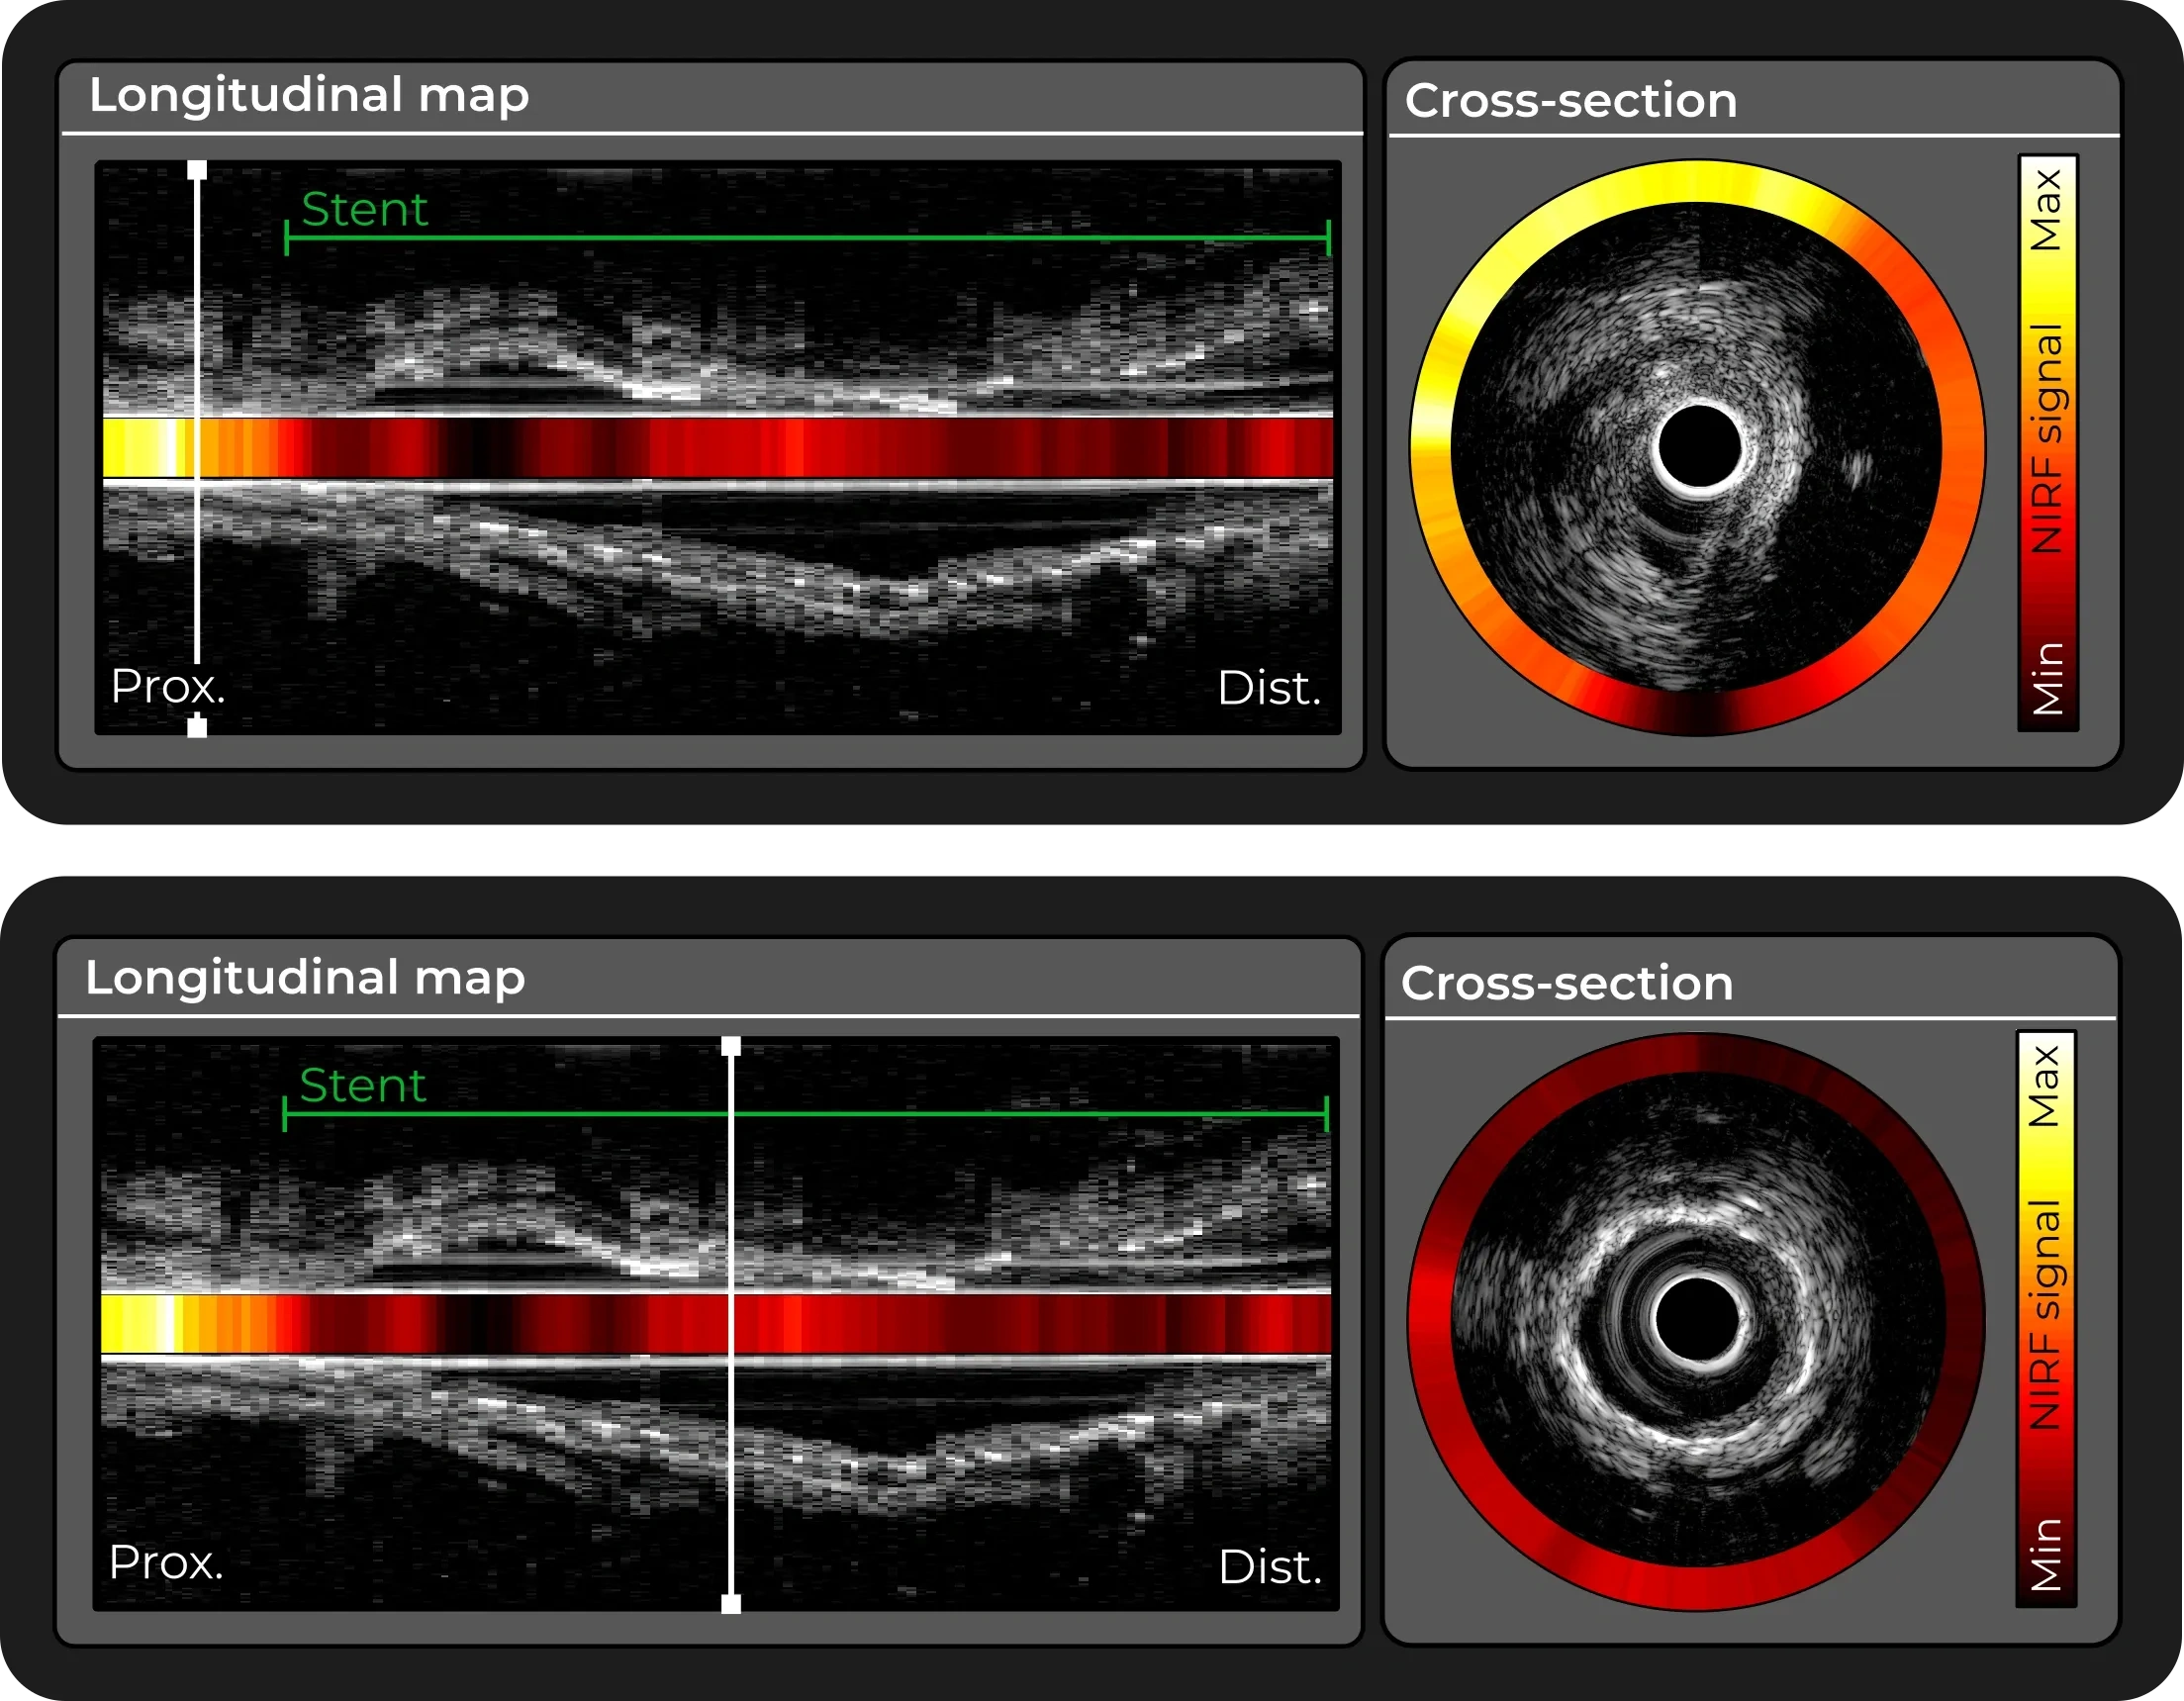Click bottom handle of lower frame marker
2184x1701 pixels.
(731, 1604)
